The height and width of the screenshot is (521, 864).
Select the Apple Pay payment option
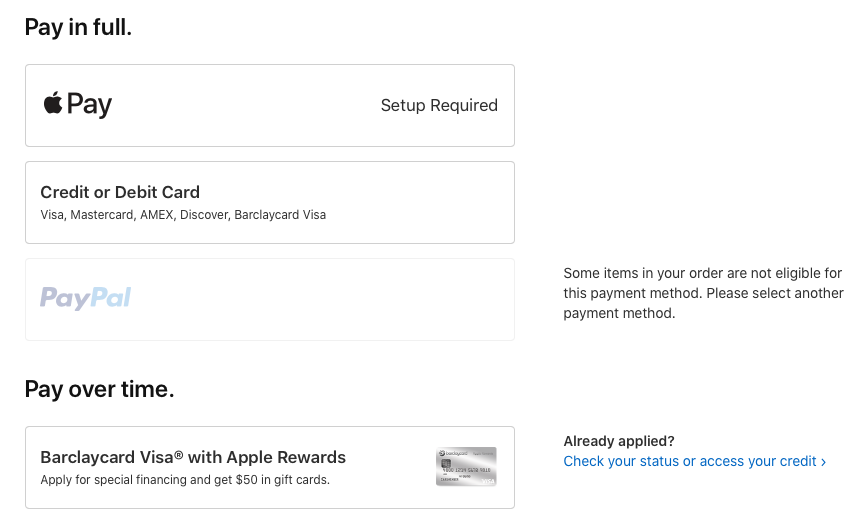coord(269,105)
